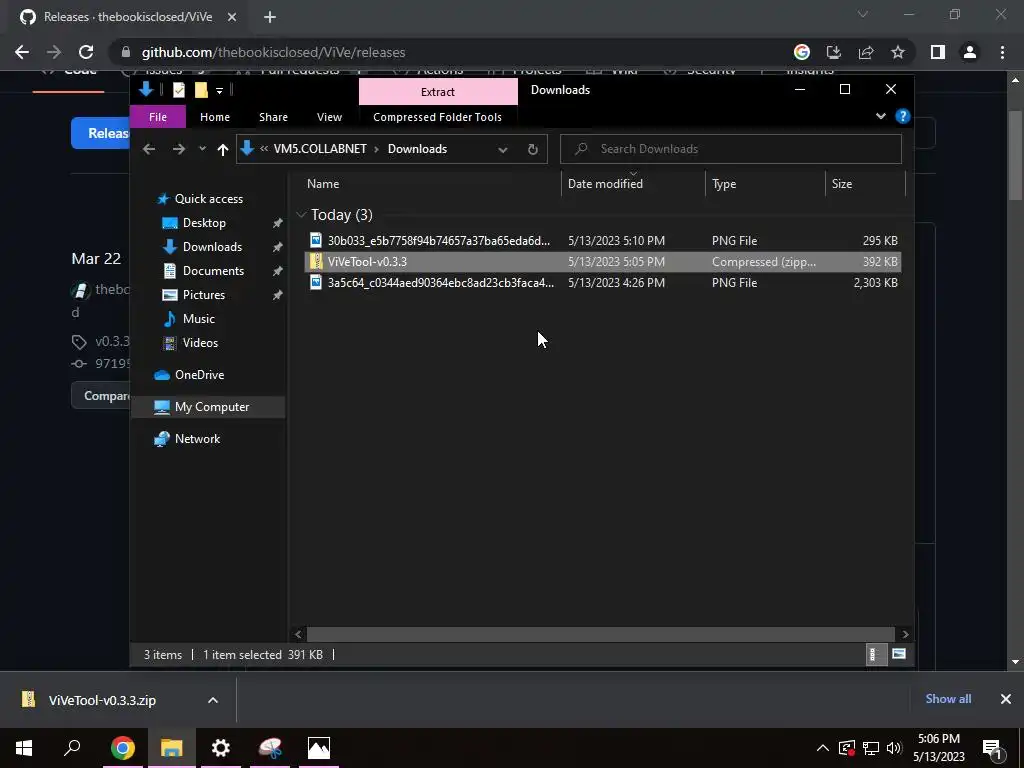
Task: Reload the Chrome page
Action: (x=86, y=52)
